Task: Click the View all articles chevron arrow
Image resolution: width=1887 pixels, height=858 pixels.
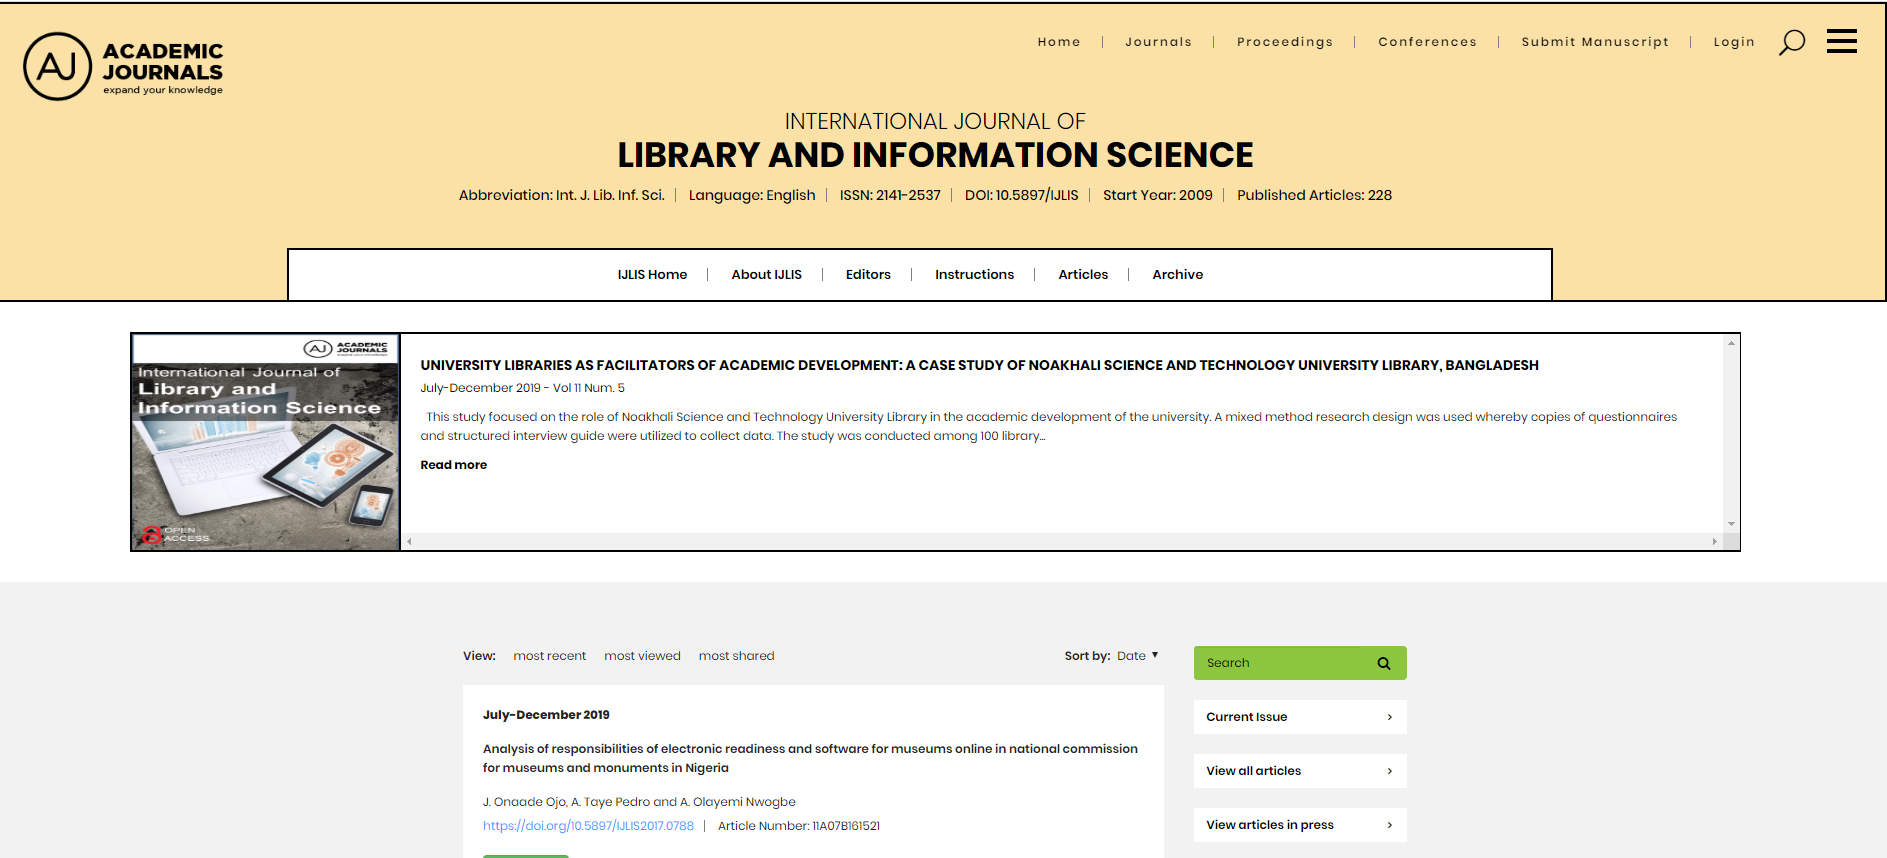Action: pos(1390,771)
